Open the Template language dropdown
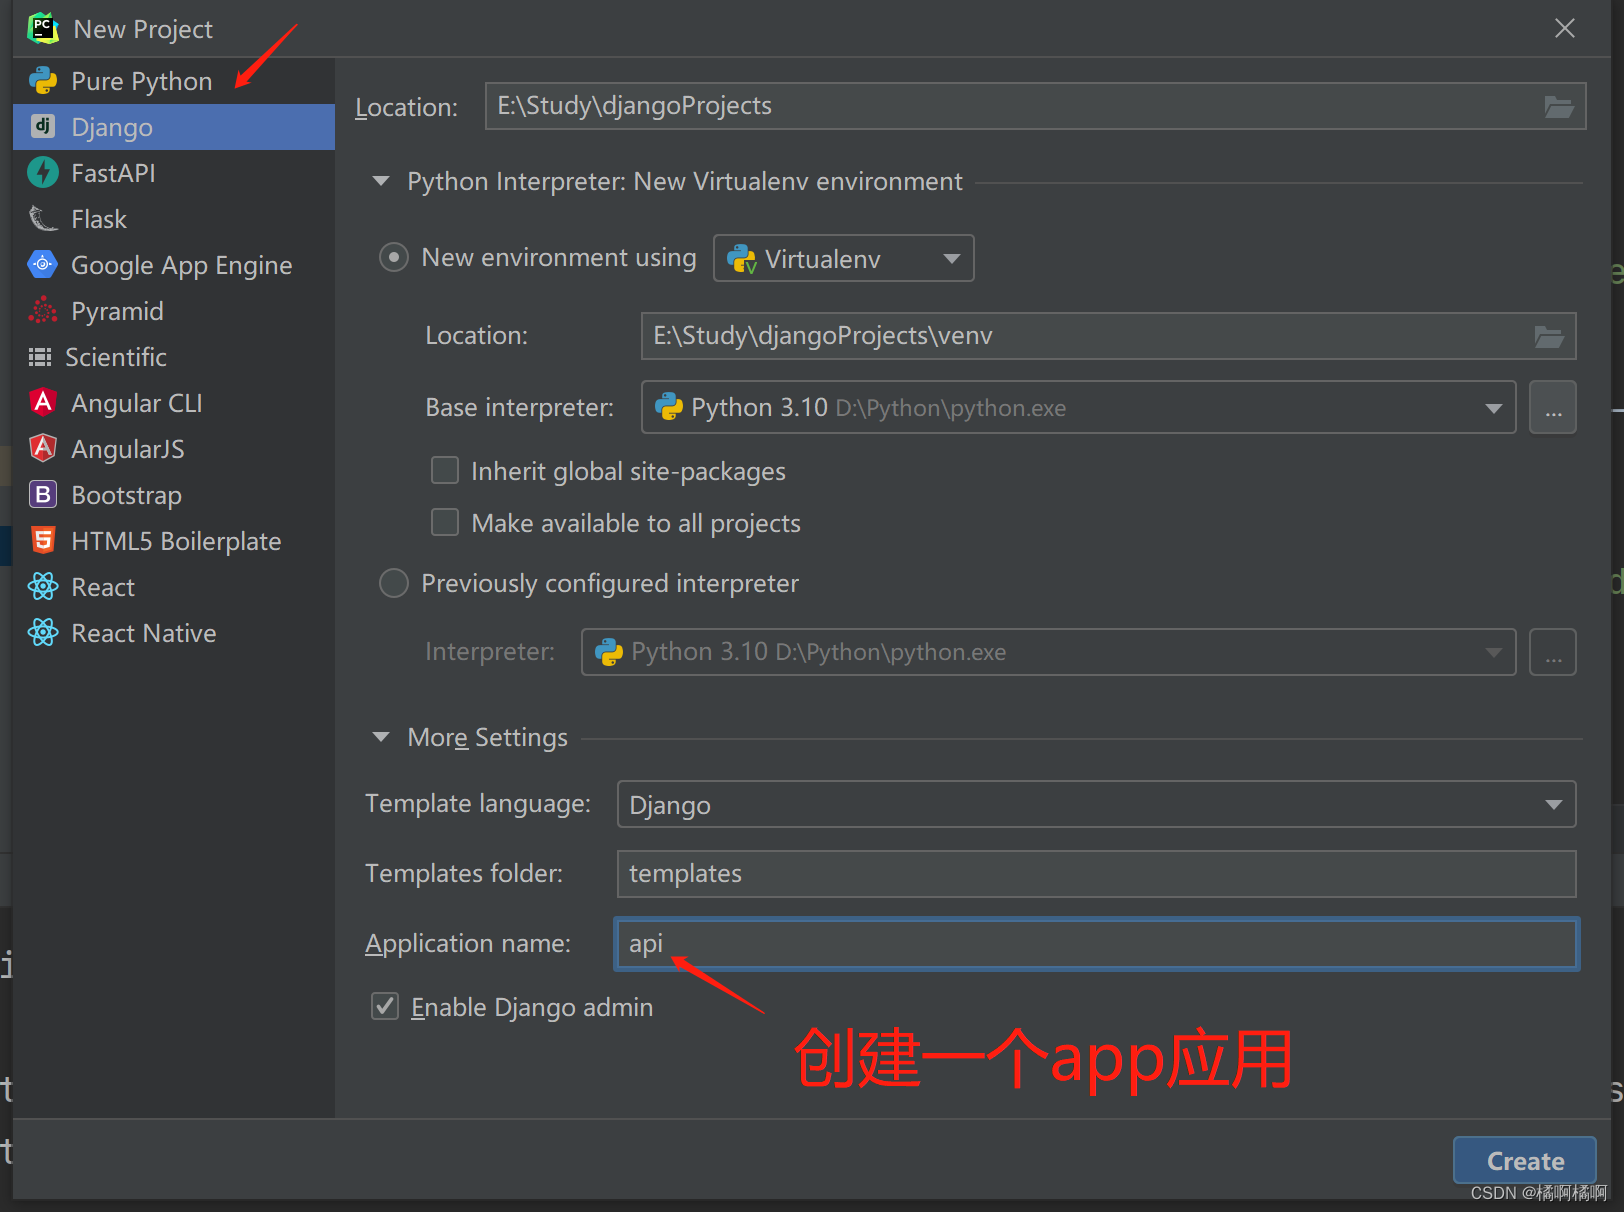1624x1212 pixels. (x=1096, y=804)
